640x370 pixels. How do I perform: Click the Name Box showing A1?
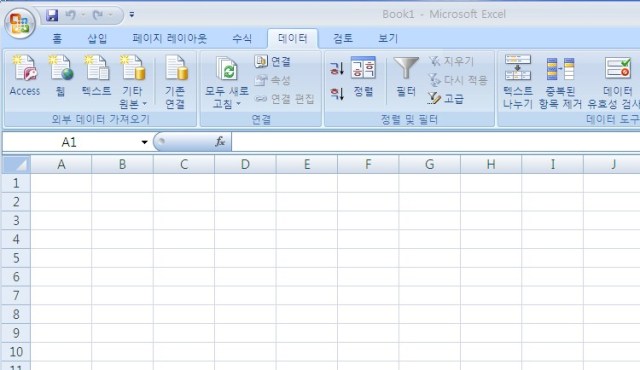pos(69,142)
